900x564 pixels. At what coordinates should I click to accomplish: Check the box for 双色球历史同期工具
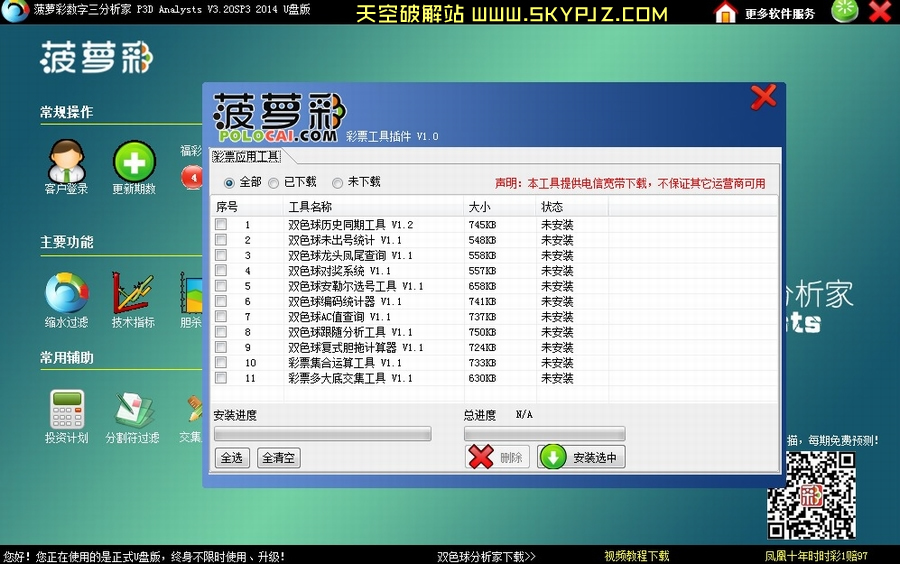tap(221, 225)
